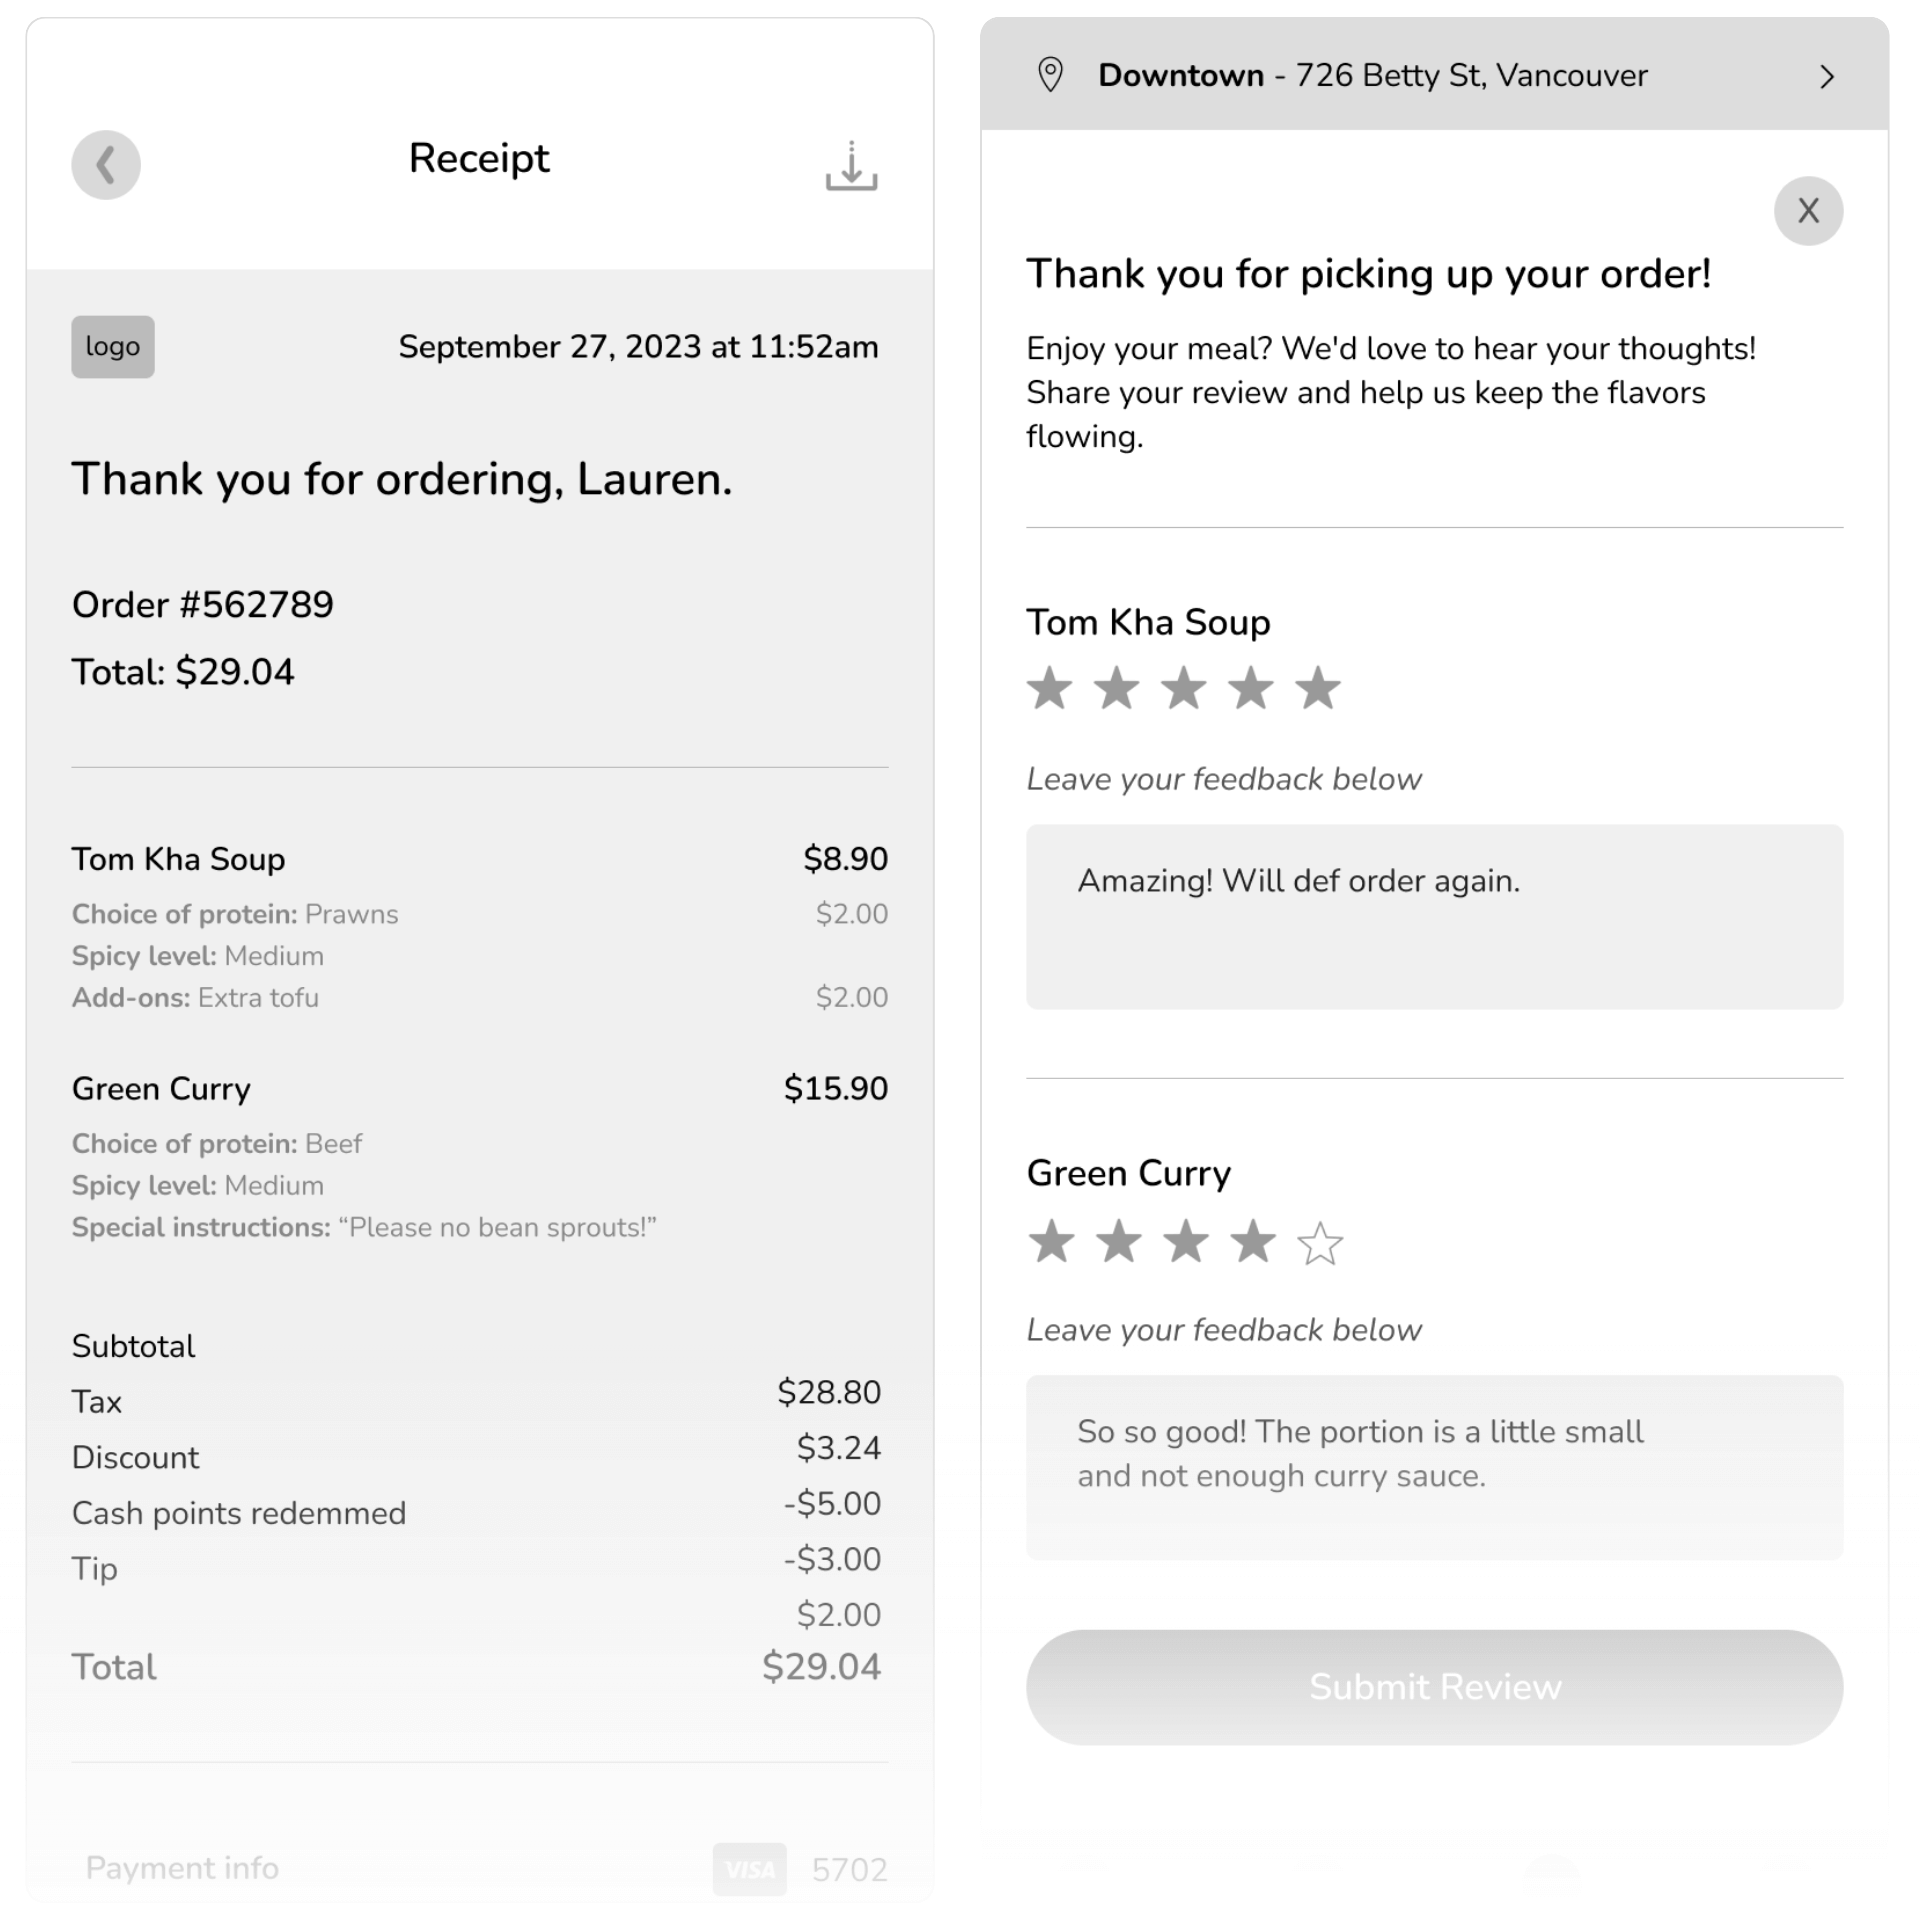The image size is (1920, 1920).
Task: Select the Green Curry item on receipt
Action: click(x=162, y=1088)
